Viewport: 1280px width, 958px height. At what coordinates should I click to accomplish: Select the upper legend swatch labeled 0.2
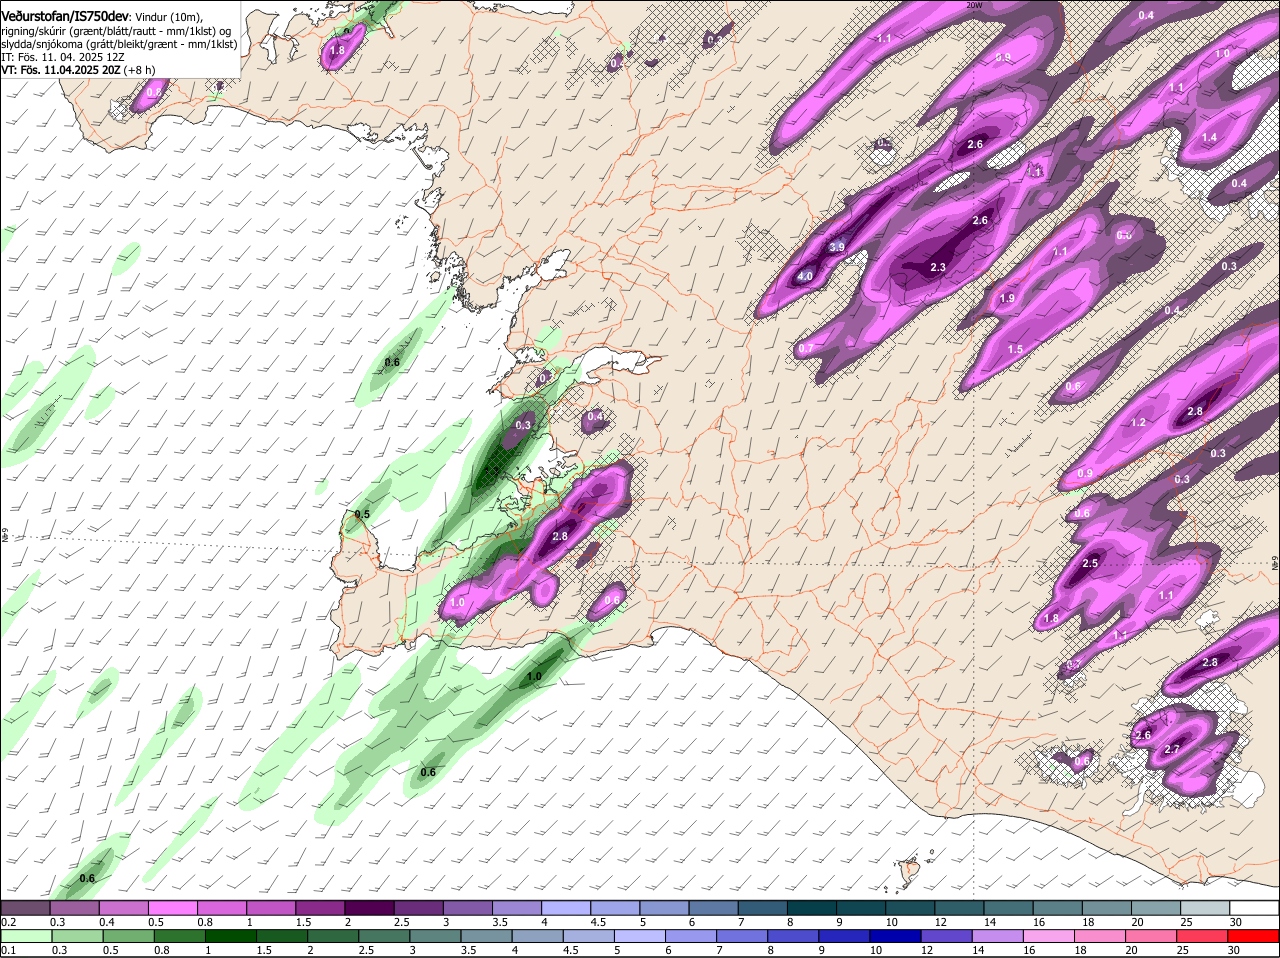coord(25,907)
